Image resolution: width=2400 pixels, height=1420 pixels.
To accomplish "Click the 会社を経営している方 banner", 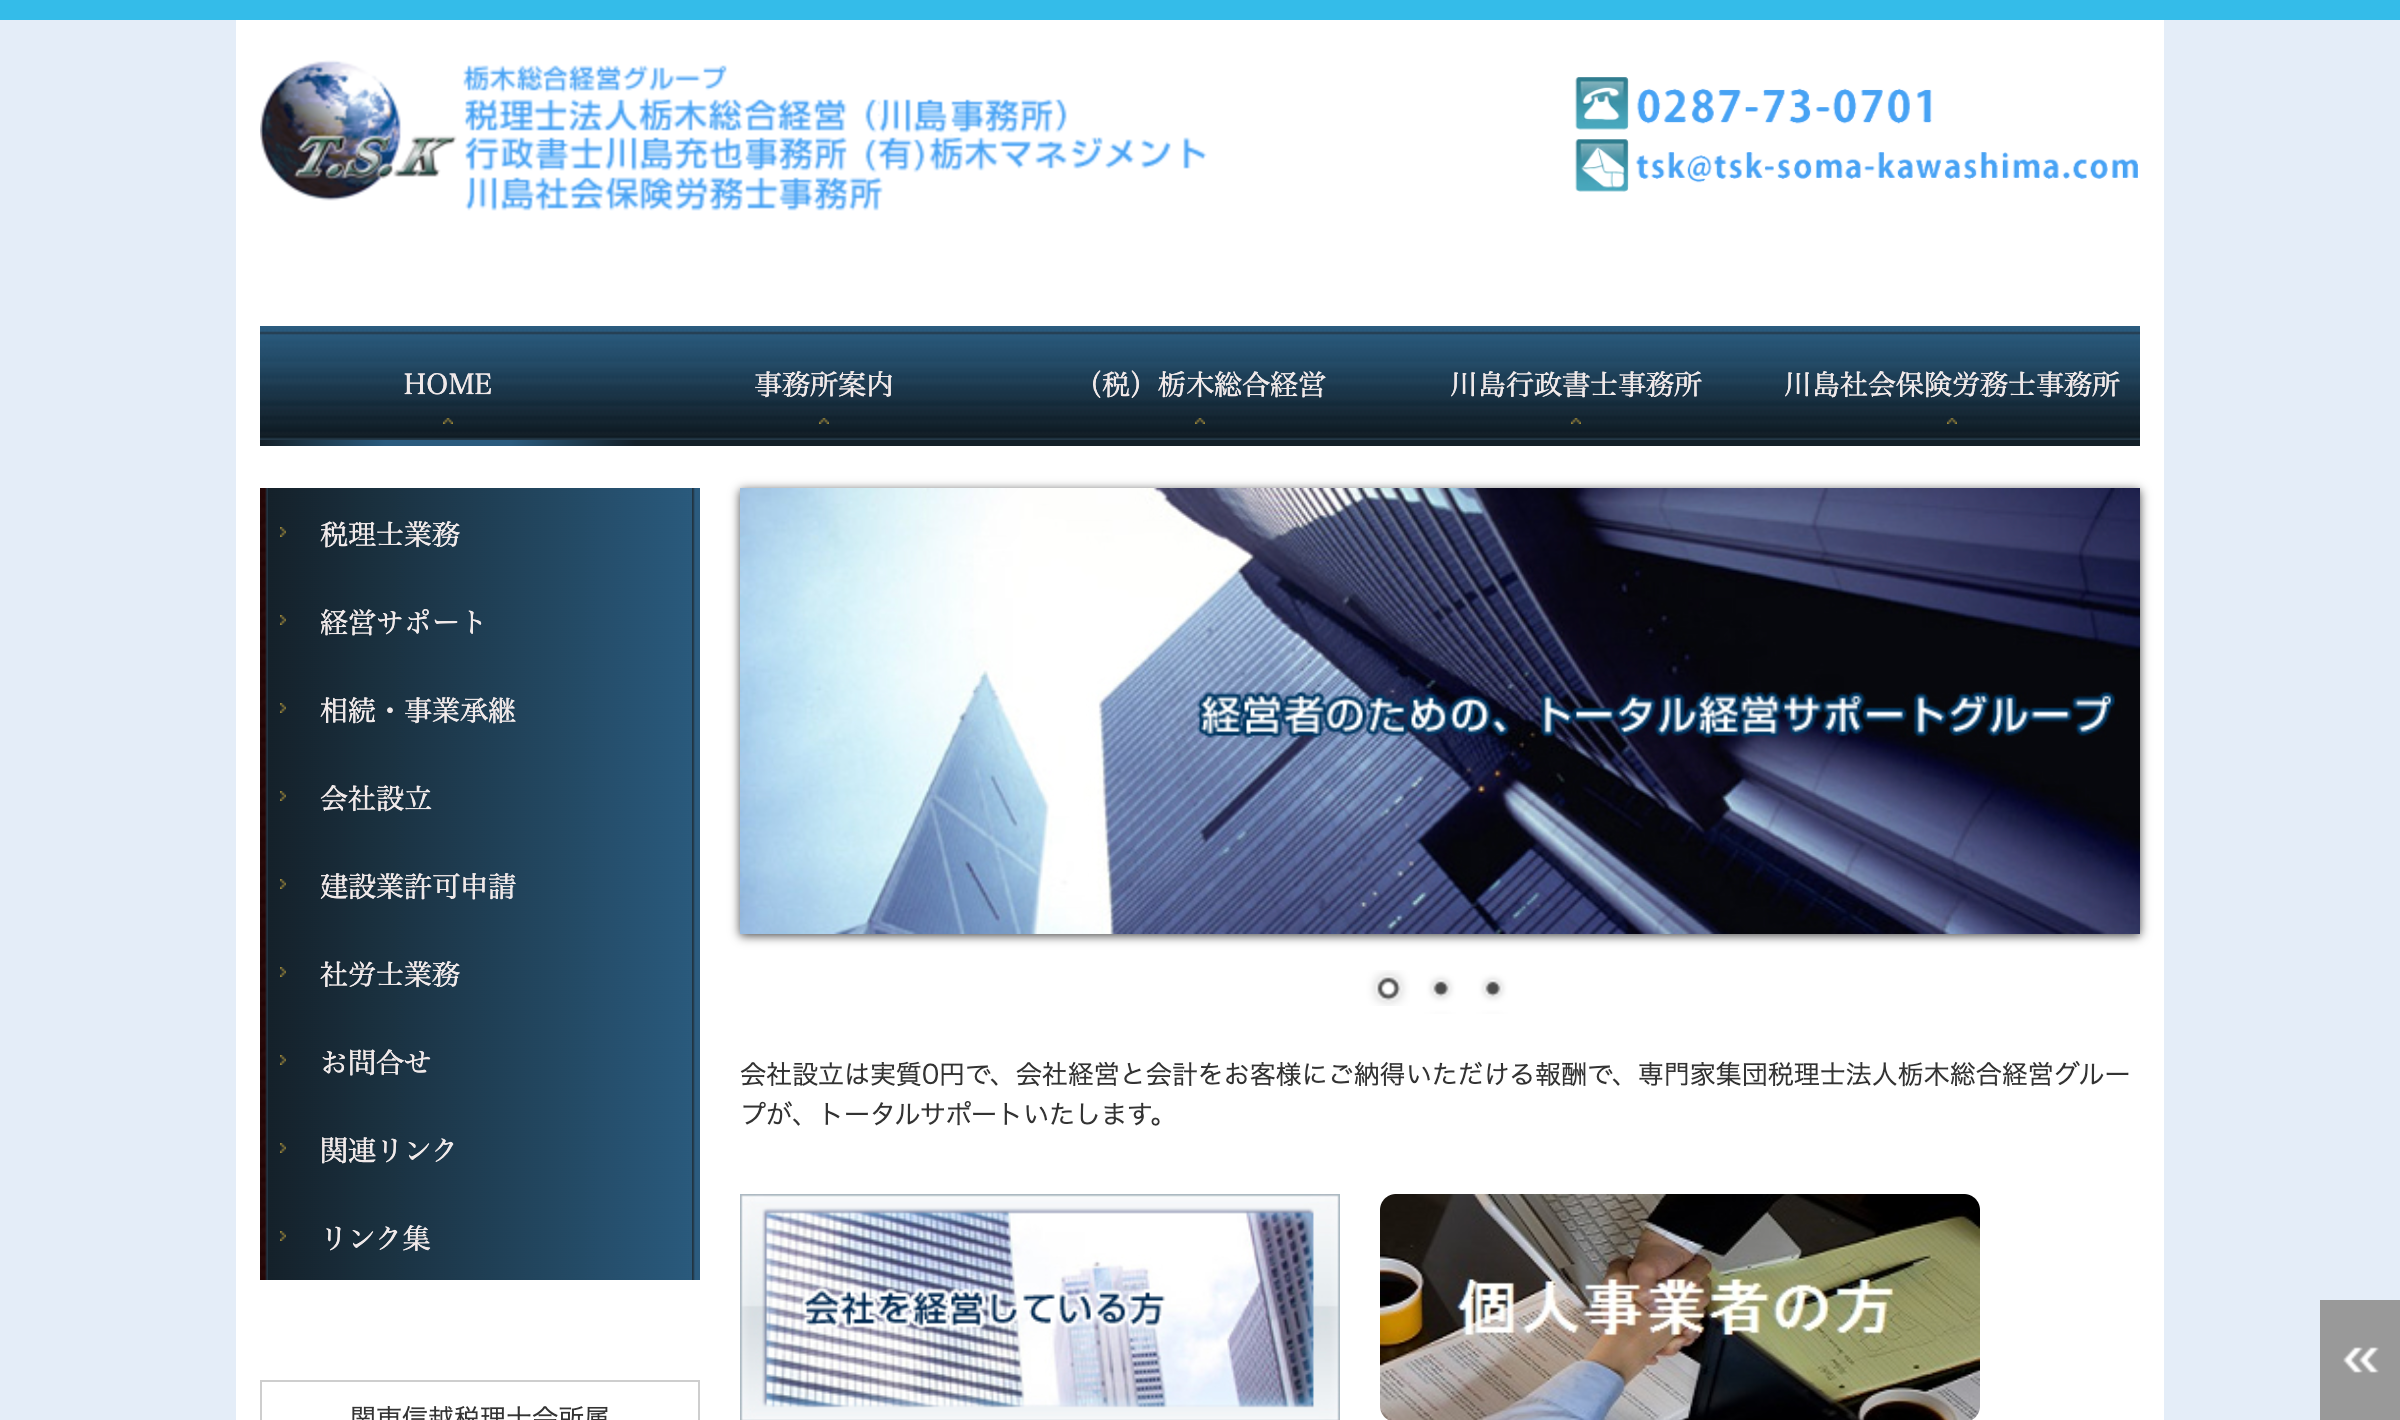I will pyautogui.click(x=1039, y=1307).
